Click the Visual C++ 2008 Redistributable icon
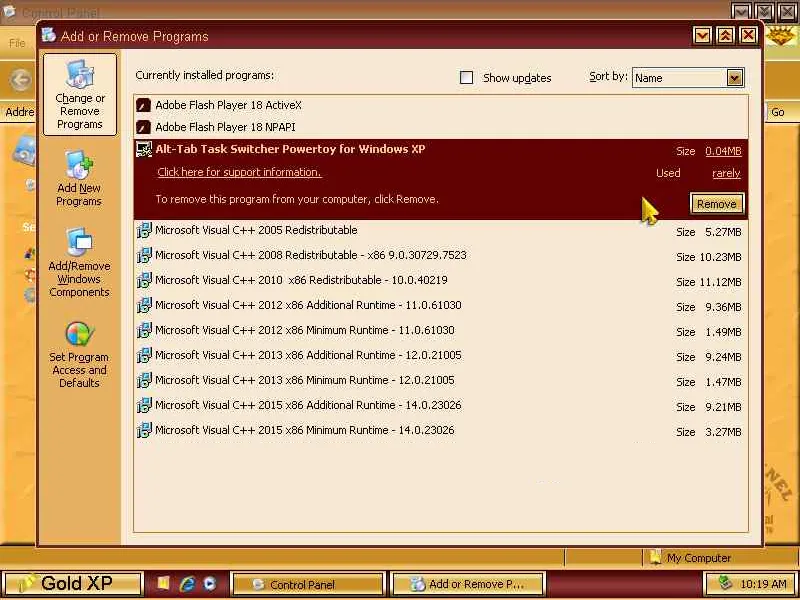Viewport: 800px width, 600px height. (x=144, y=256)
